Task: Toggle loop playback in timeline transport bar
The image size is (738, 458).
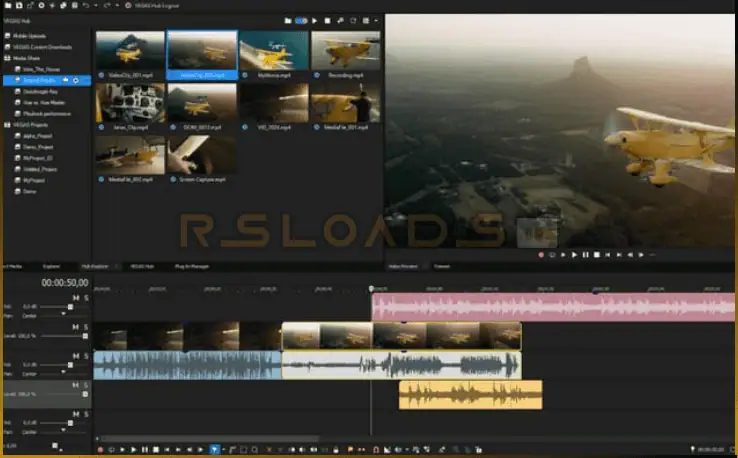Action: point(111,450)
